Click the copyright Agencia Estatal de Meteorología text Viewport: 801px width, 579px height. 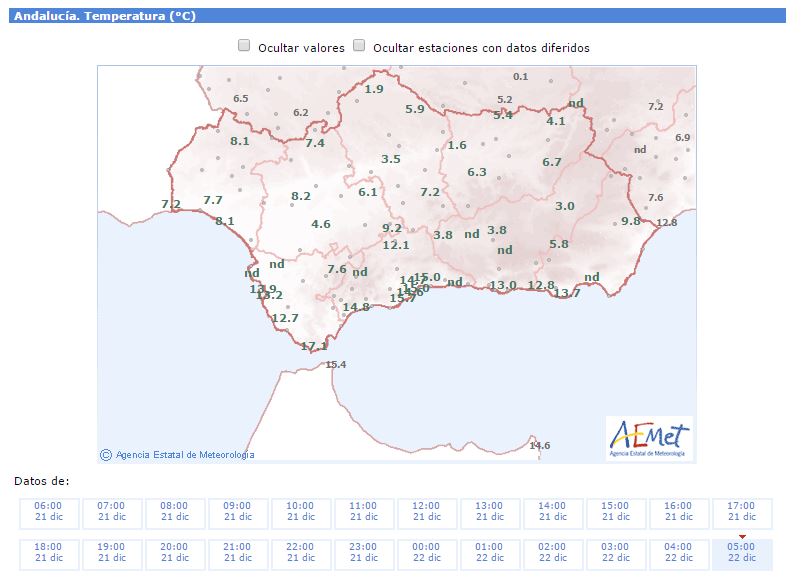tap(177, 455)
